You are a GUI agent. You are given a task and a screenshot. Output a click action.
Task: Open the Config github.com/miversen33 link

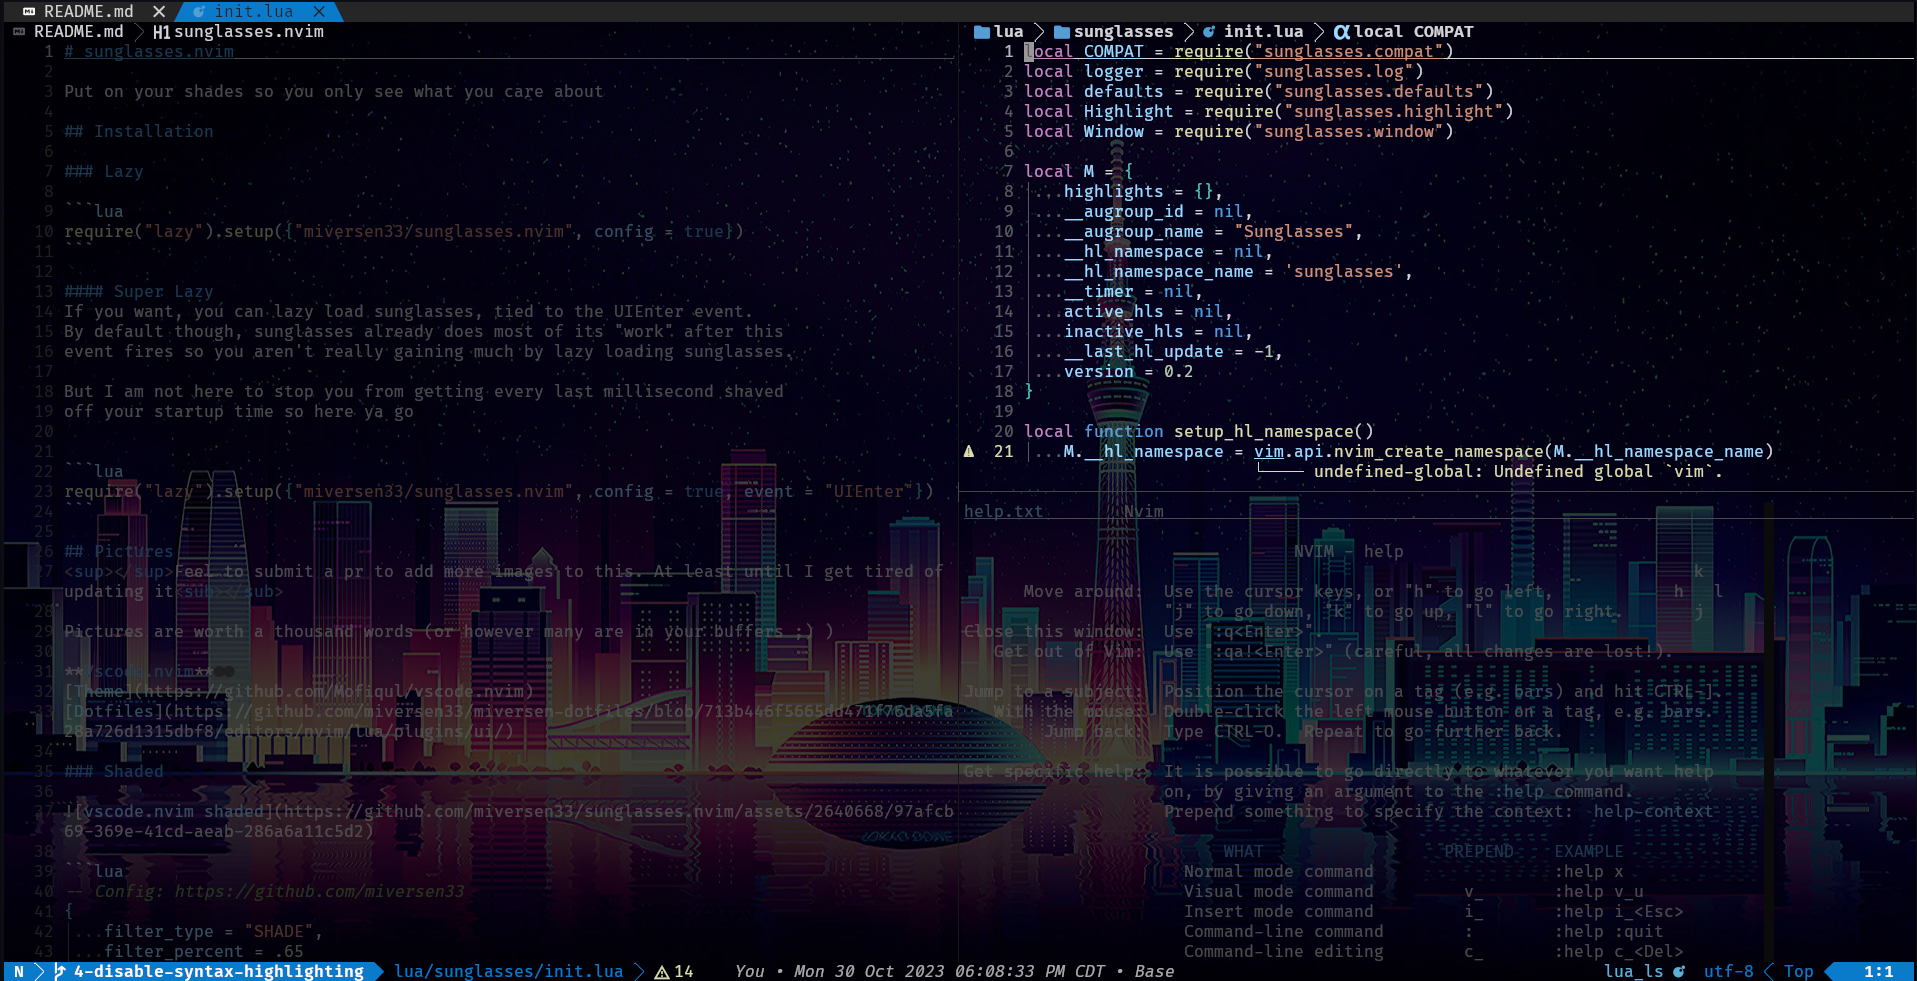point(319,891)
